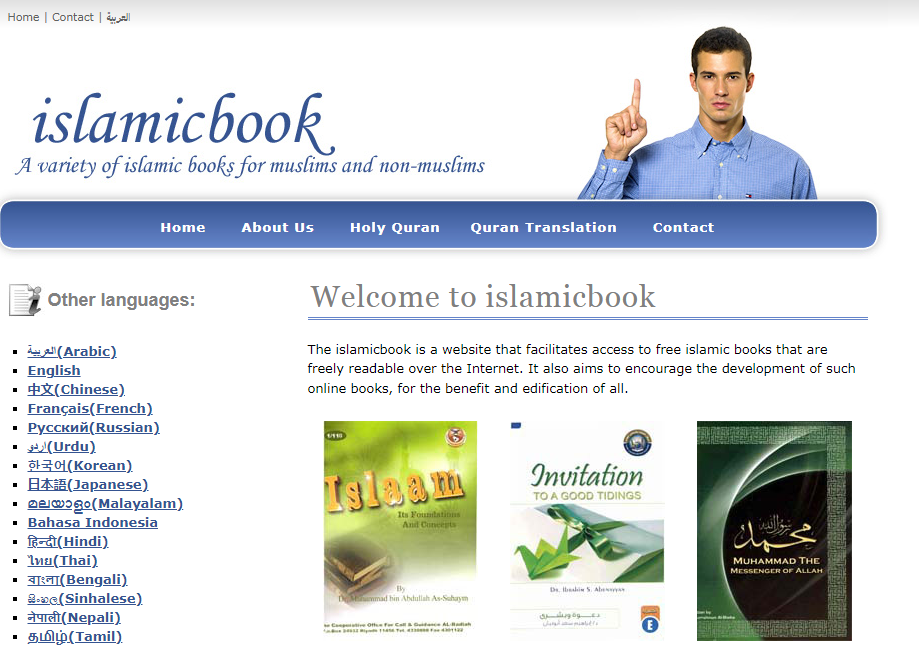The image size is (919, 647).
Task: Choose Français(French) from the language list
Action: click(x=89, y=408)
